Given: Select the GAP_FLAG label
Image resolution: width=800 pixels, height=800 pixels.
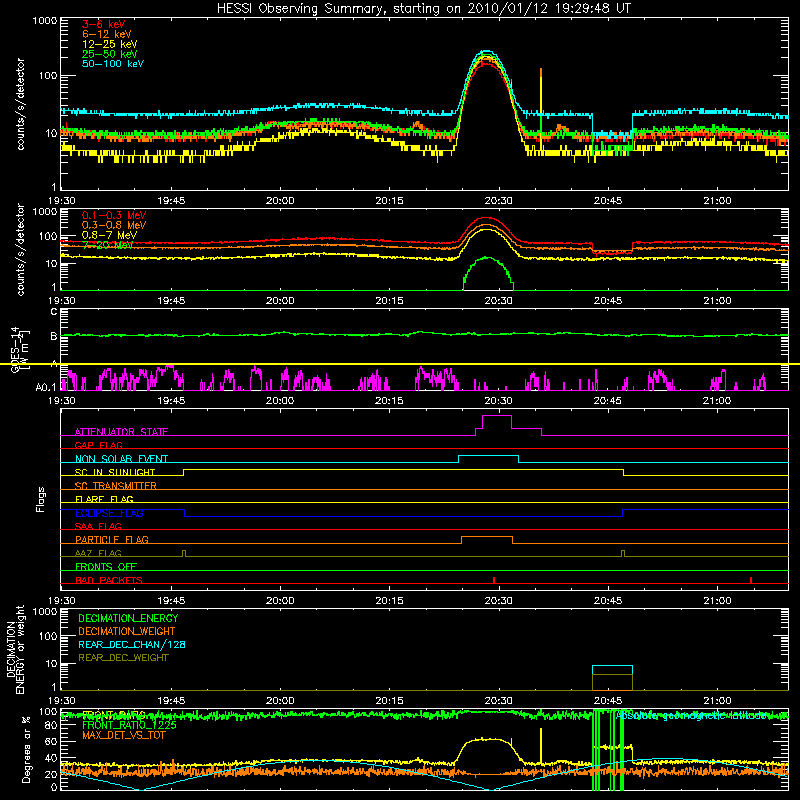Looking at the screenshot, I should click(x=98, y=445).
